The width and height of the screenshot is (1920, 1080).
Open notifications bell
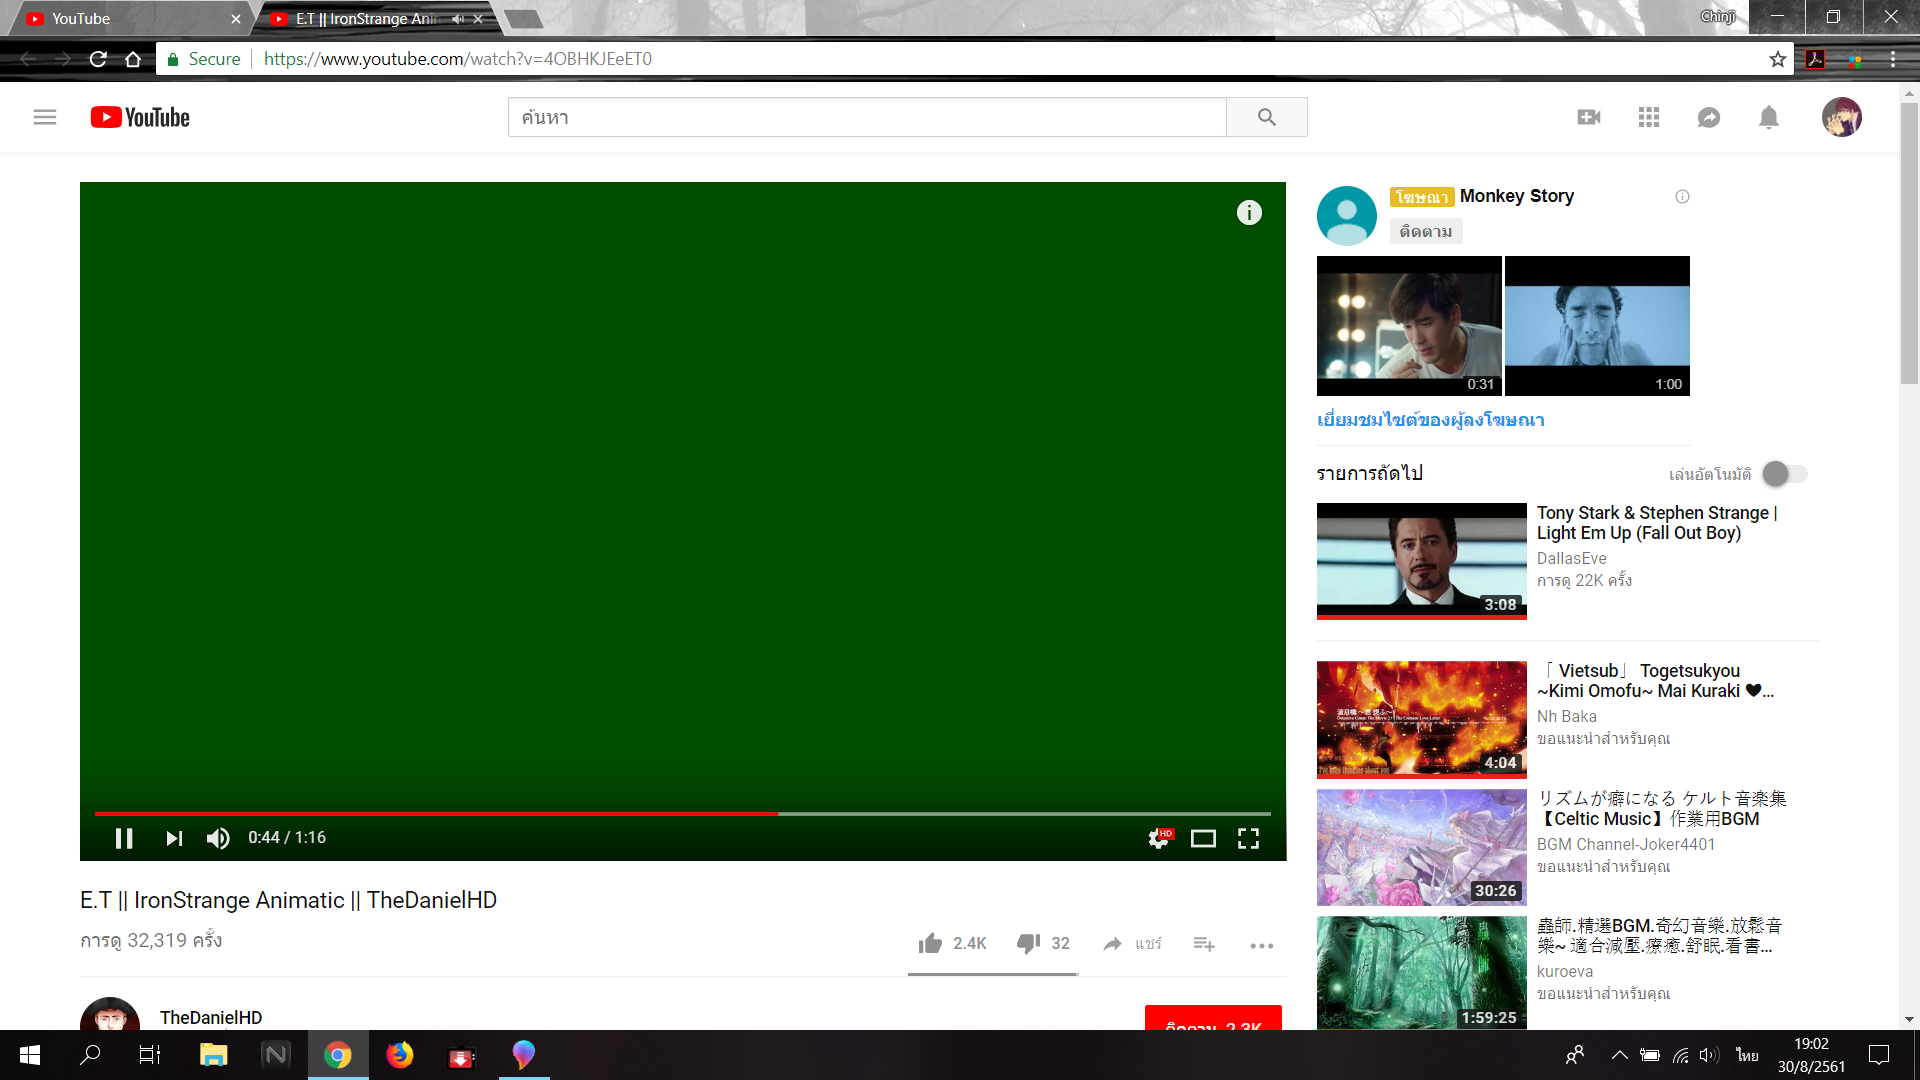coord(1768,118)
